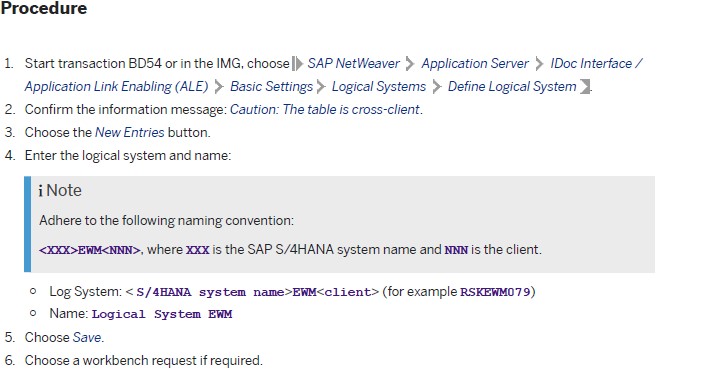Click the Save term in step 5
709x375 pixels.
tap(87, 337)
